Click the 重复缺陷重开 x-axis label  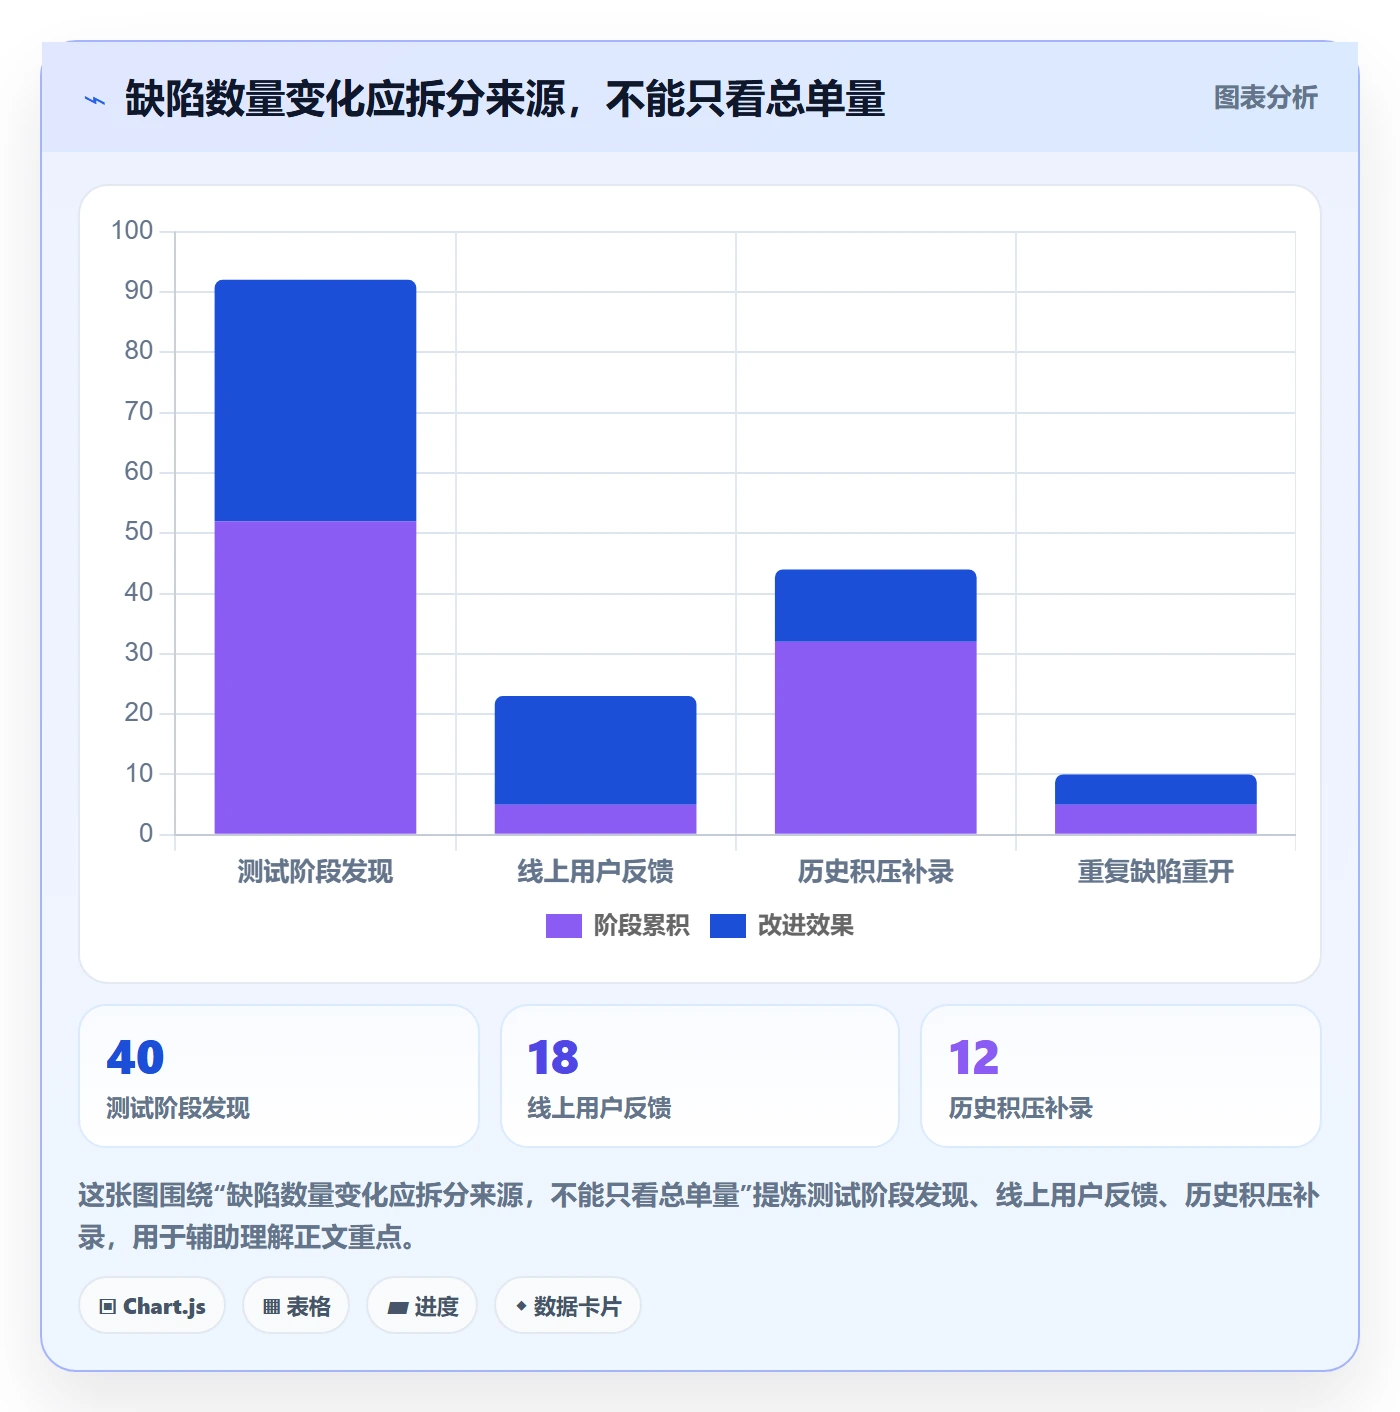pyautogui.click(x=1155, y=872)
